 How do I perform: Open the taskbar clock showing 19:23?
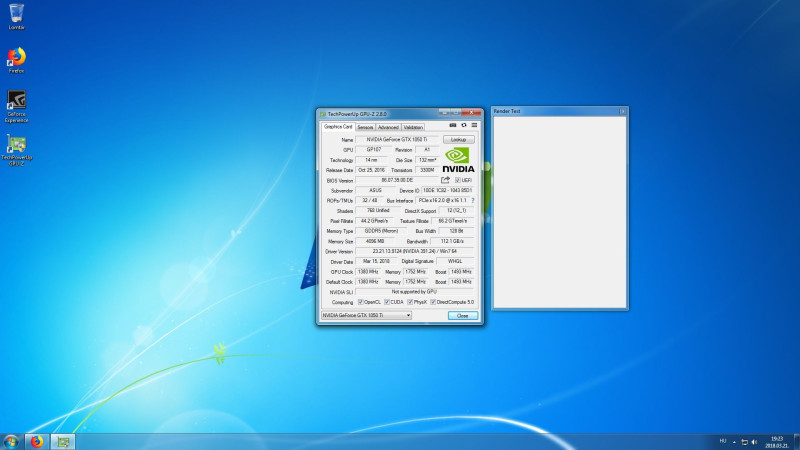tap(777, 442)
